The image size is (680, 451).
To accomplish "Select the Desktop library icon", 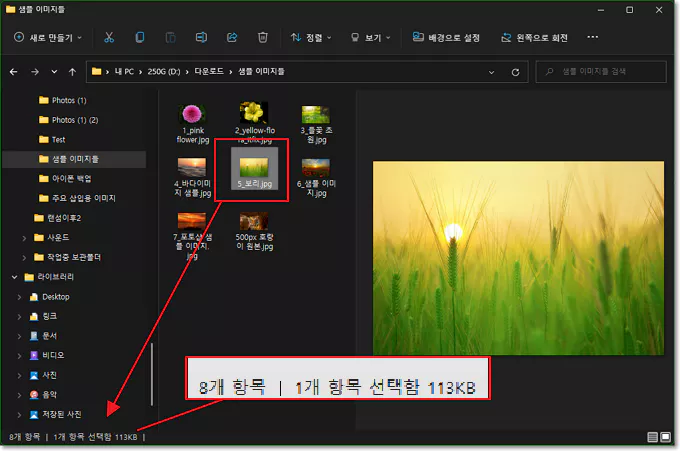I will (x=34, y=297).
